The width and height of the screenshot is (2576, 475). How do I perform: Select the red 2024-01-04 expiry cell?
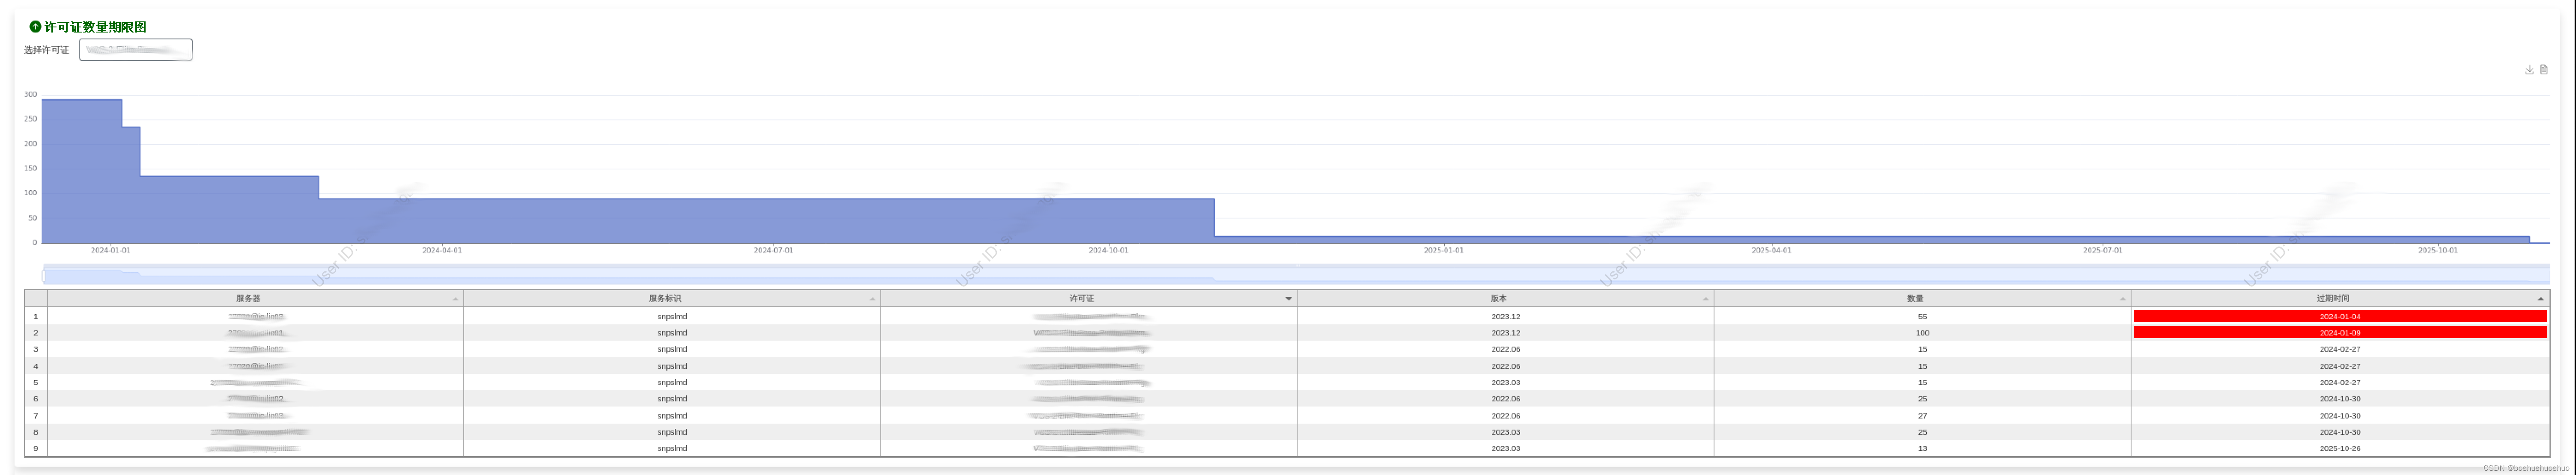[x=2339, y=316]
